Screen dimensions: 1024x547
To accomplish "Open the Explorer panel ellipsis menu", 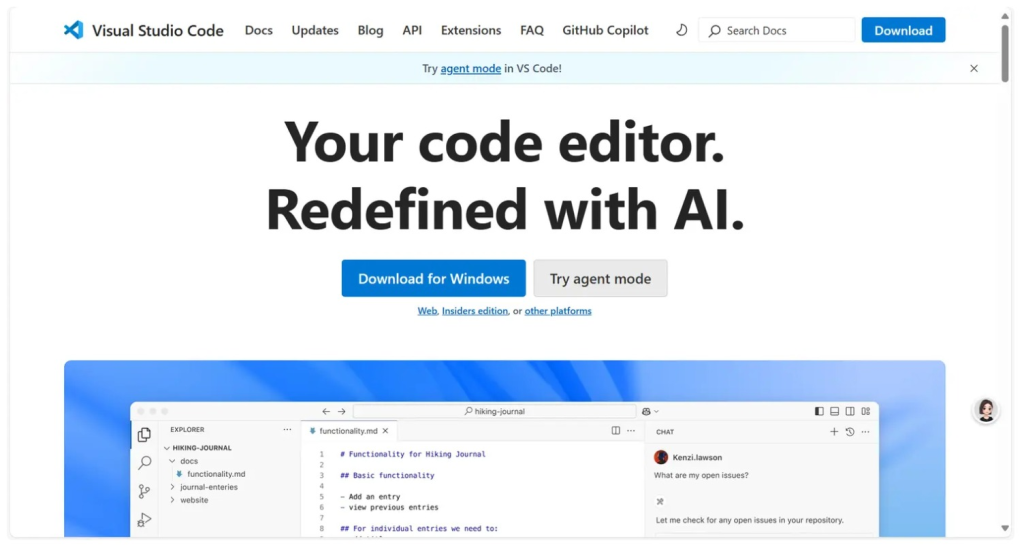I will click(x=287, y=430).
